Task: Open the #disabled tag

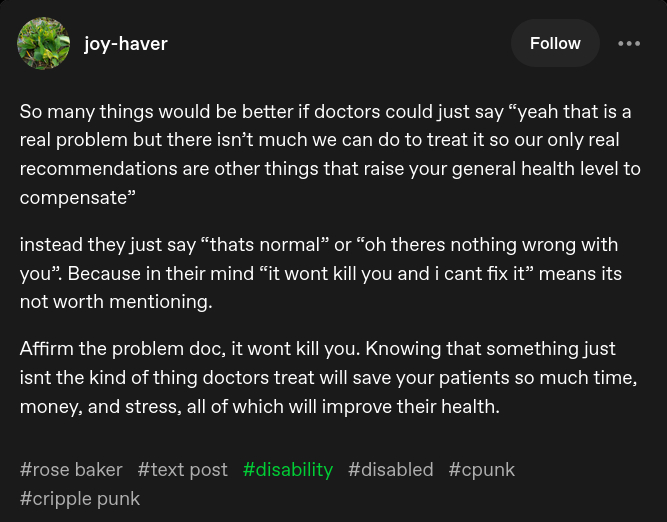Action: [x=391, y=469]
